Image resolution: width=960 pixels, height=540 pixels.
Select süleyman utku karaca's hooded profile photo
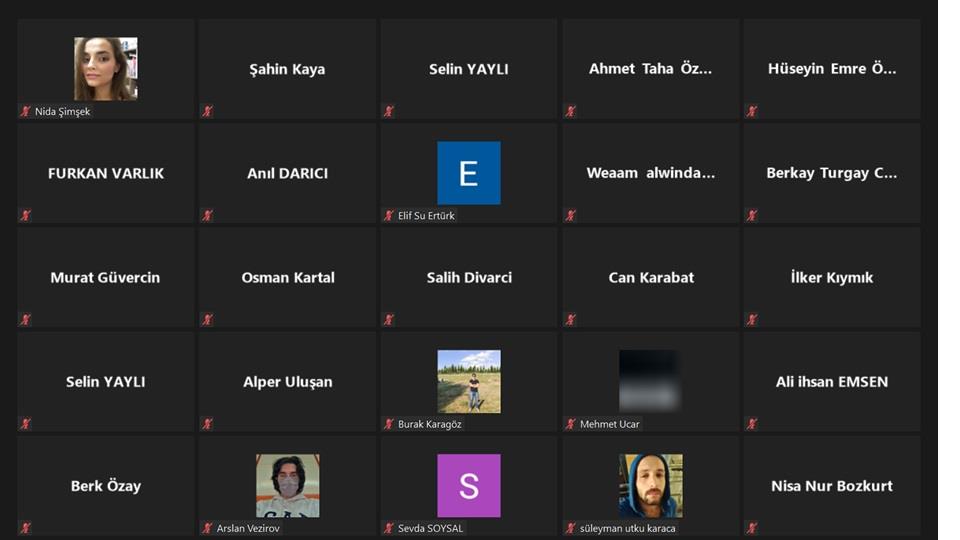(650, 486)
